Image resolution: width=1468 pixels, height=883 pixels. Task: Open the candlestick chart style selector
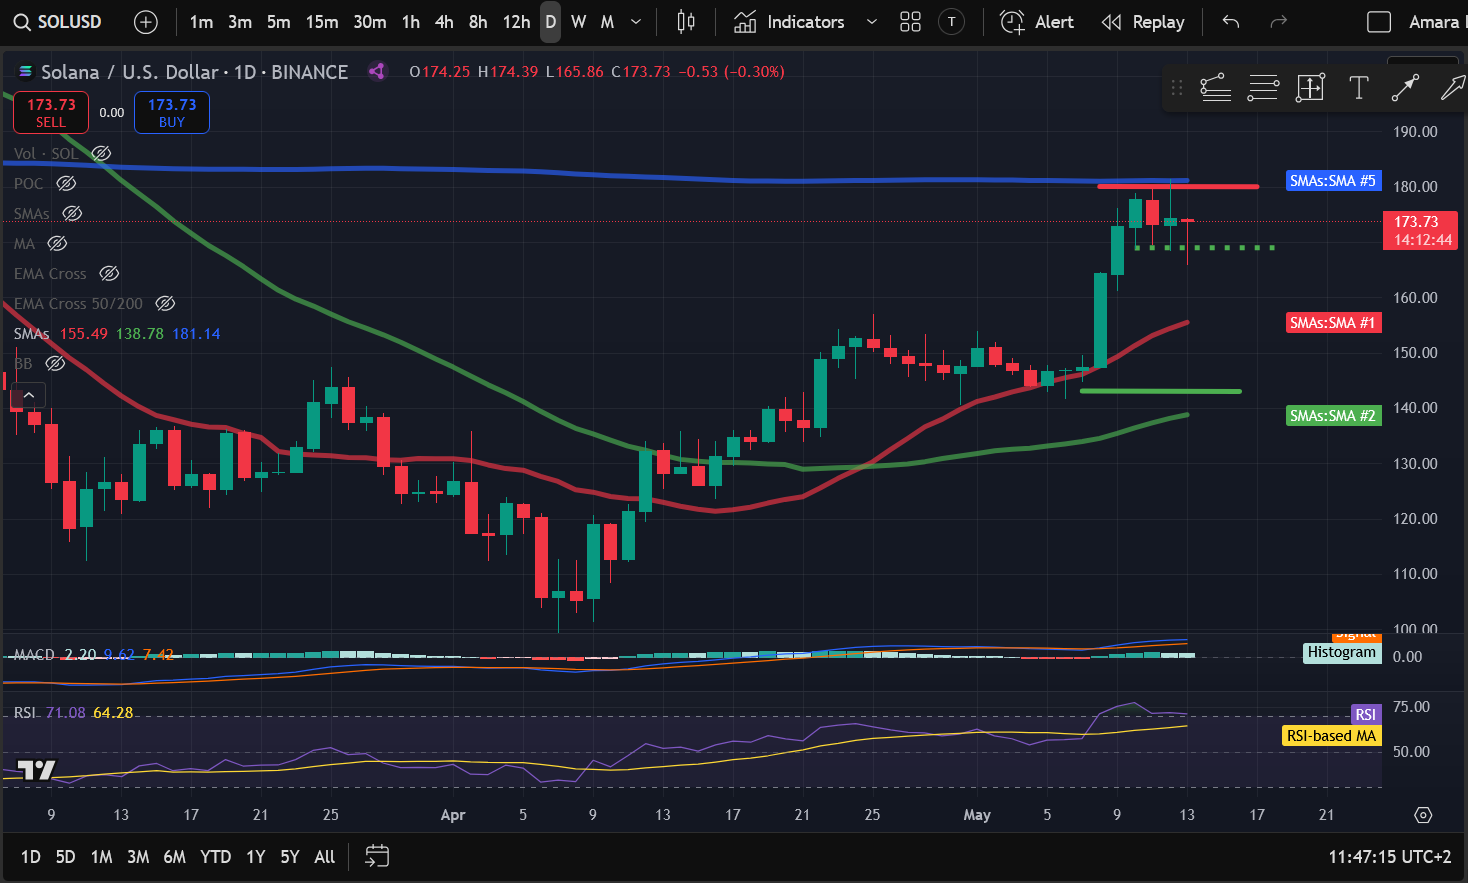tap(686, 22)
